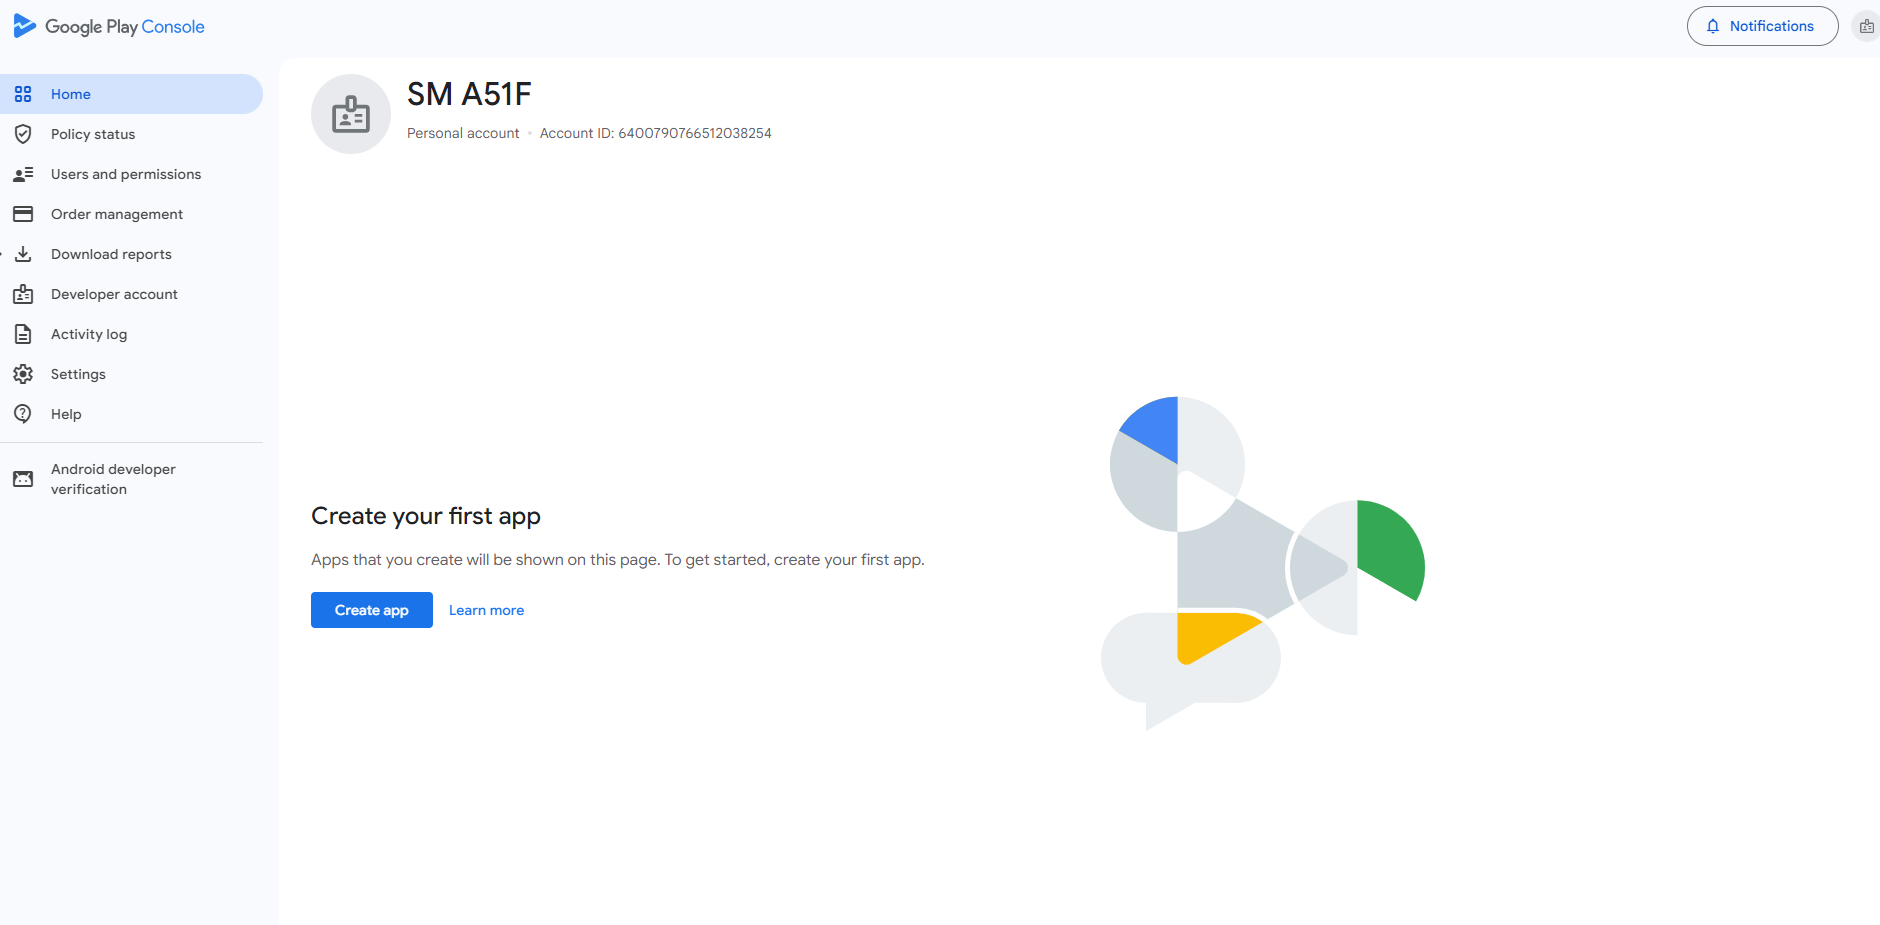Open the Home menu item
This screenshot has height=925, width=1880.
pos(131,94)
